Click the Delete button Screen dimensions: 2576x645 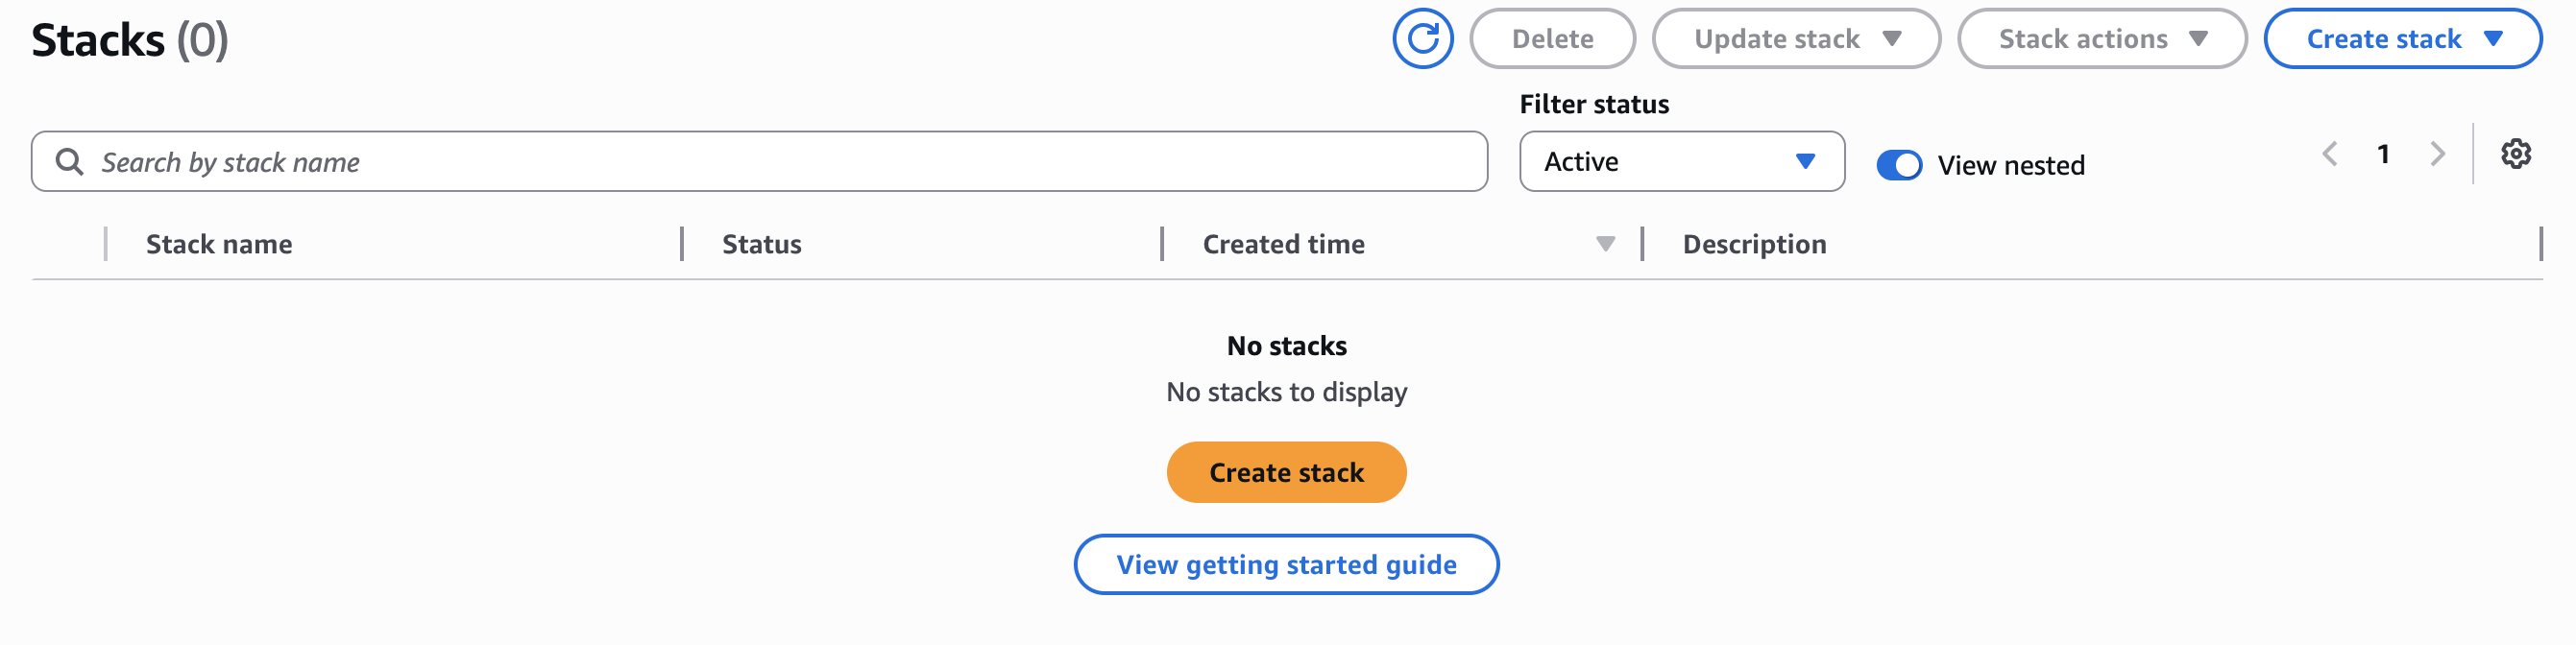tap(1551, 38)
